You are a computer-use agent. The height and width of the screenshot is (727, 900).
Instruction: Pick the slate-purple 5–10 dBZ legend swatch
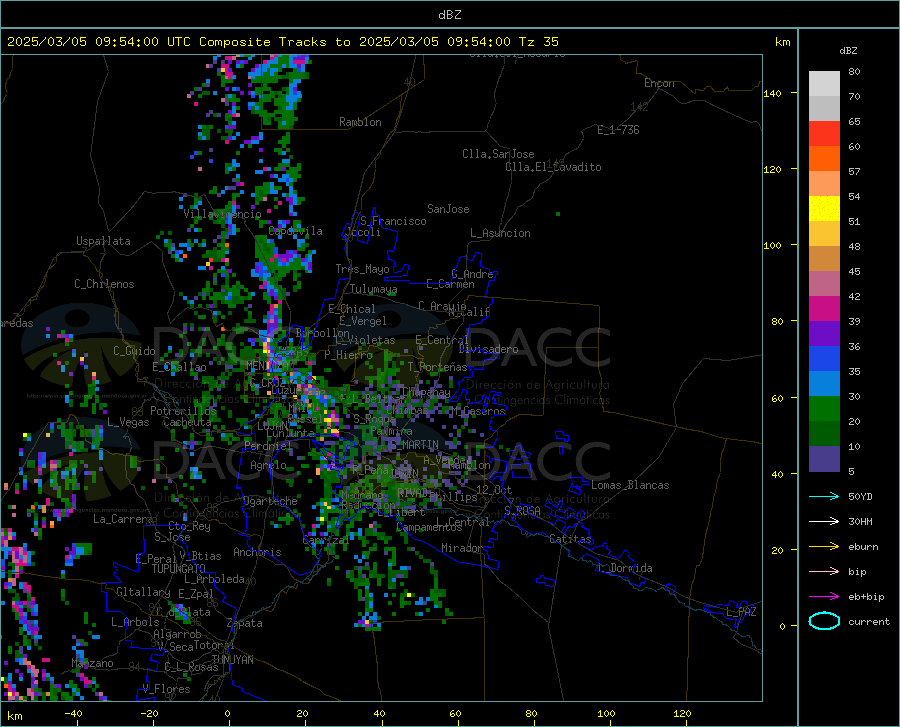pos(824,459)
